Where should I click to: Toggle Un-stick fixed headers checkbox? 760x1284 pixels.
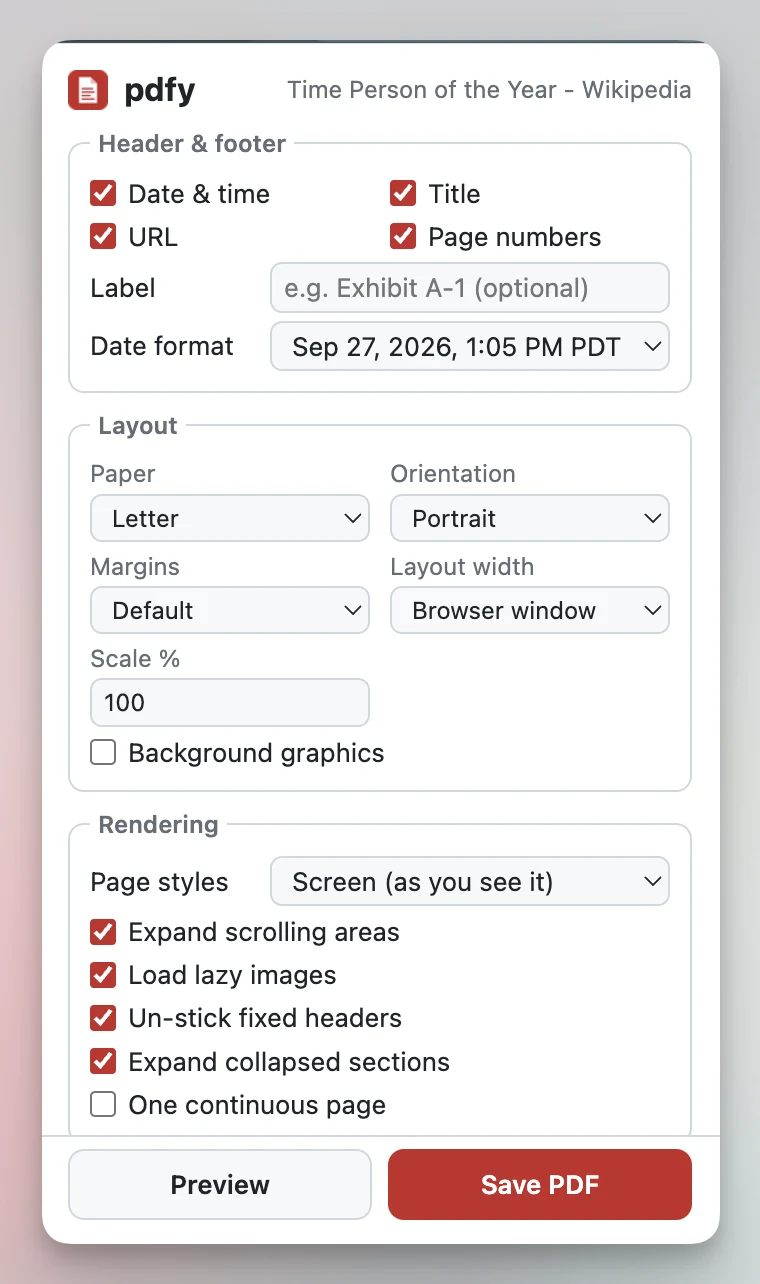pos(103,1018)
